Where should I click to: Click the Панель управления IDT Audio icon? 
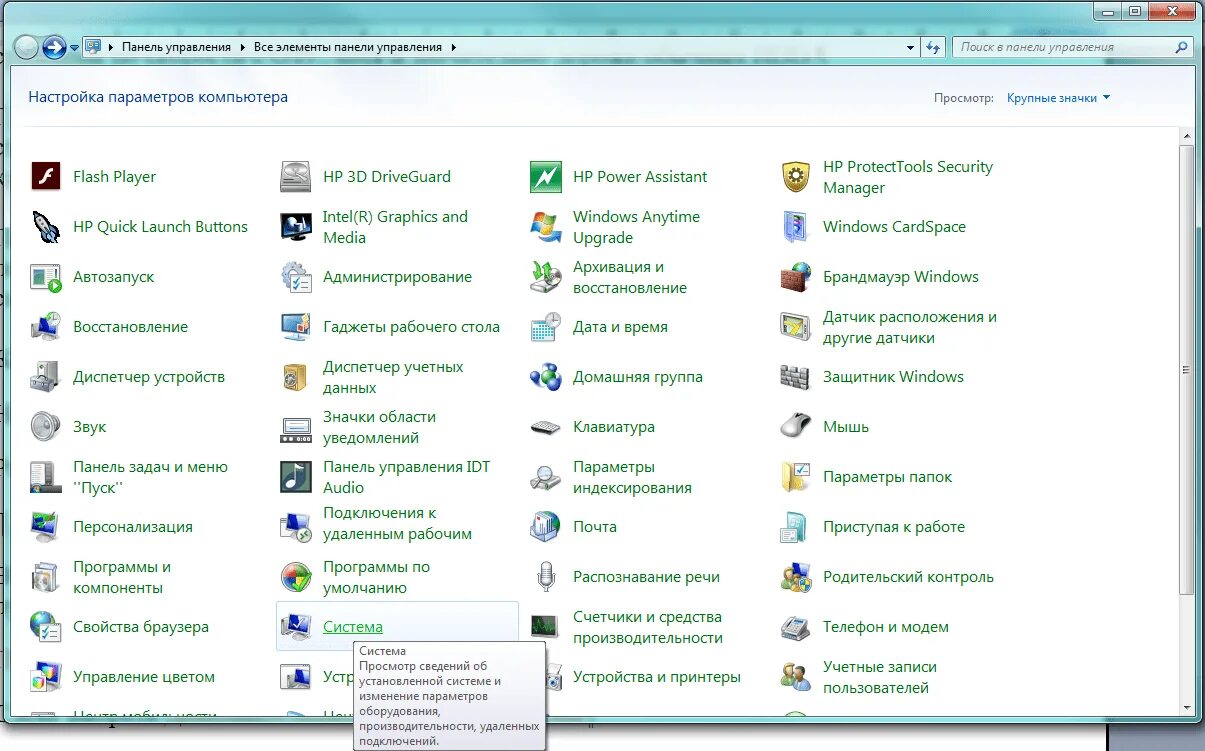[296, 477]
